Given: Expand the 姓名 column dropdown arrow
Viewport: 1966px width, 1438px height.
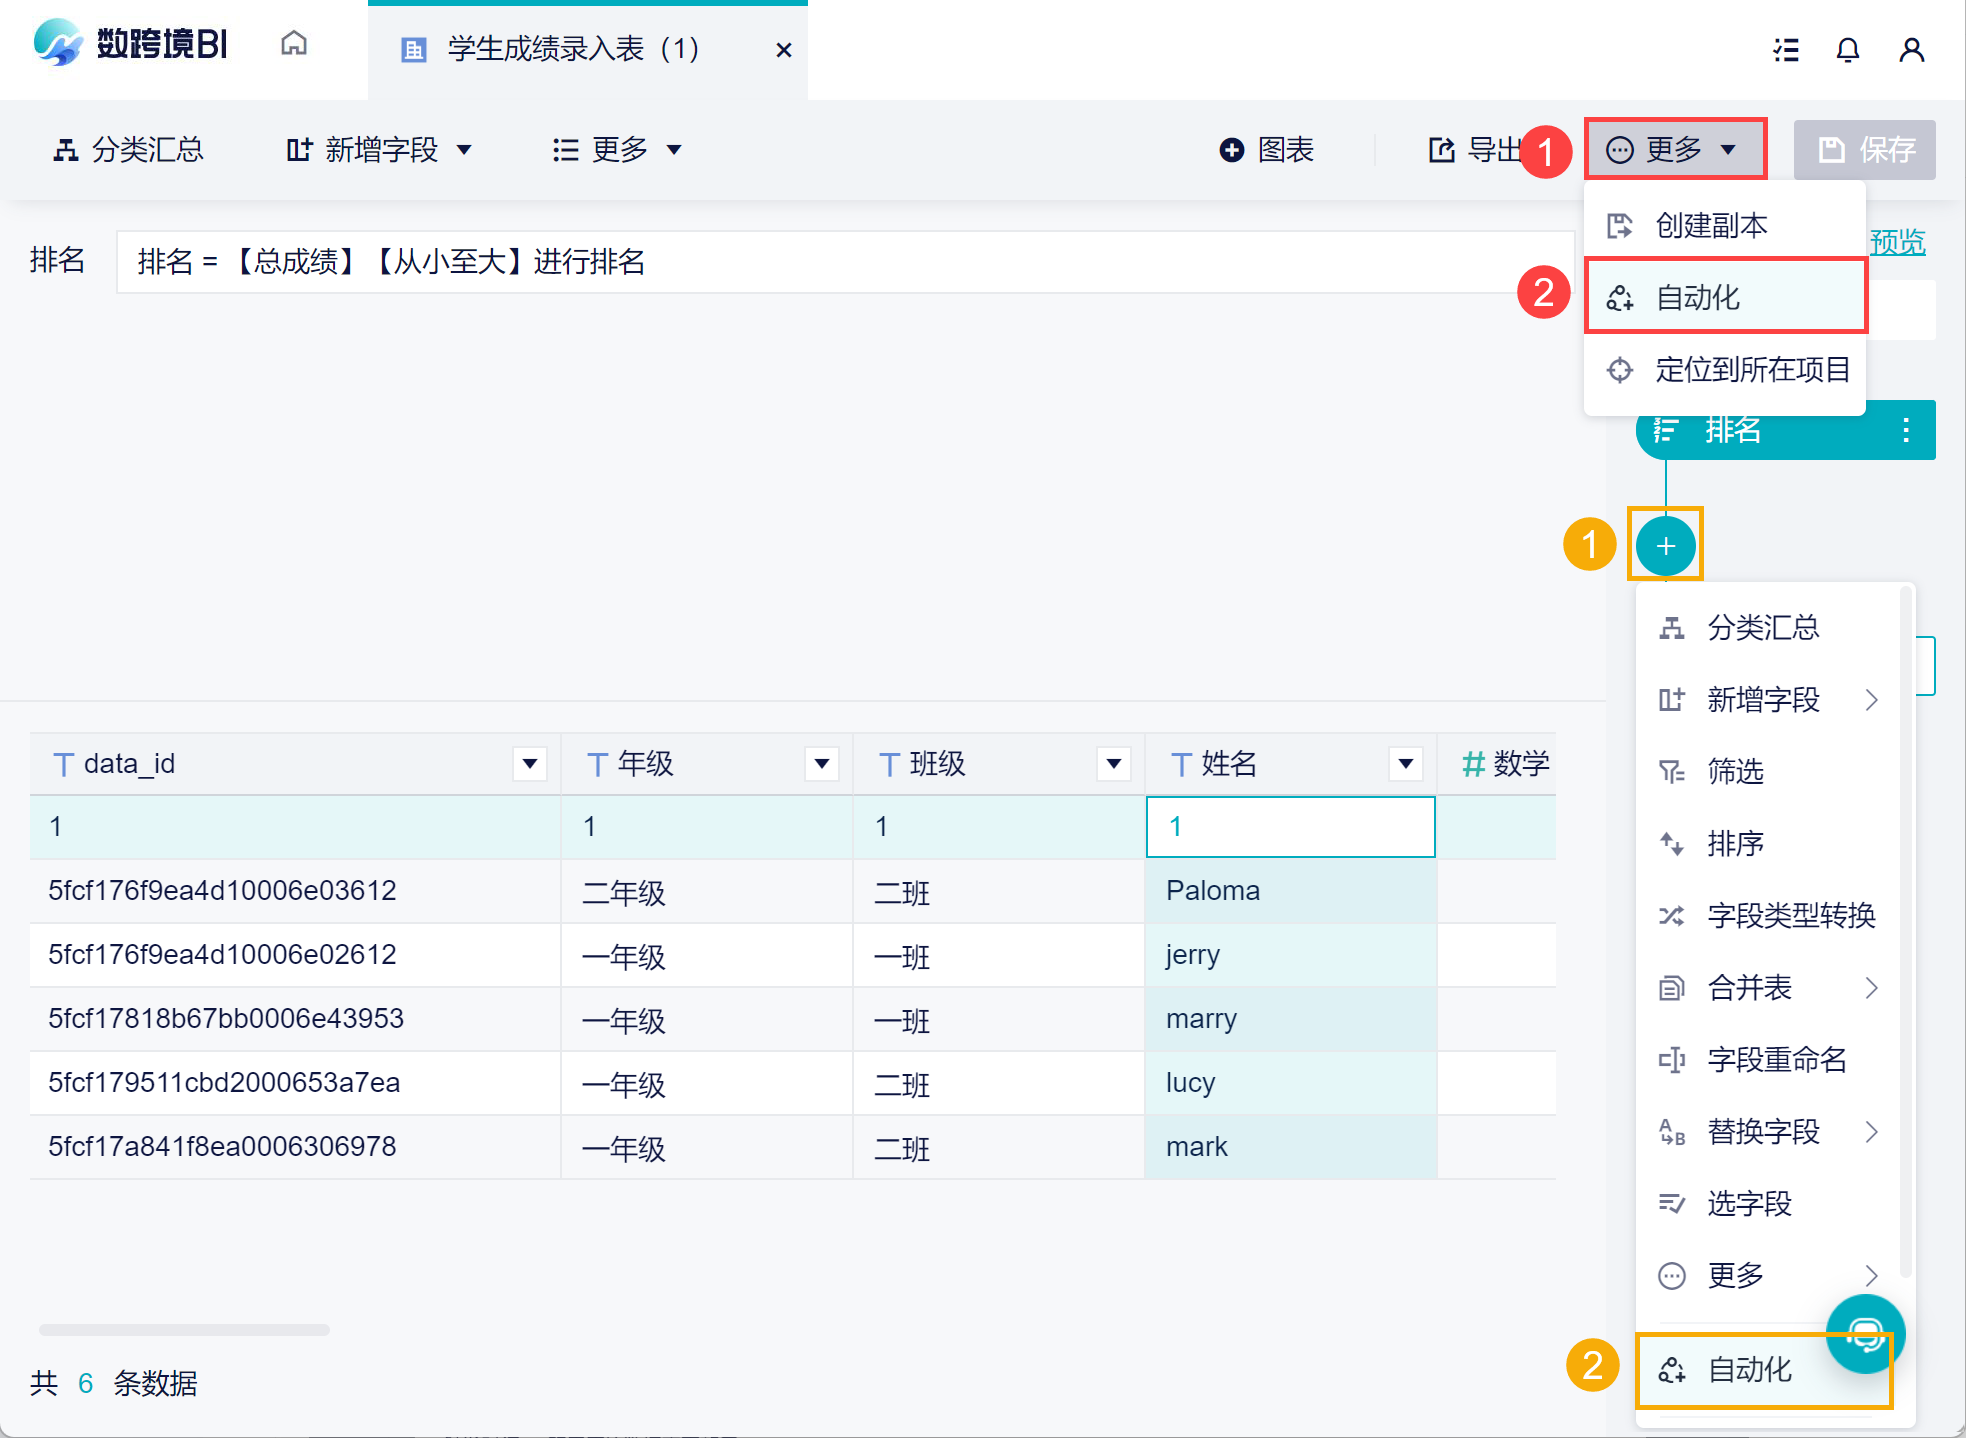Looking at the screenshot, I should point(1406,764).
